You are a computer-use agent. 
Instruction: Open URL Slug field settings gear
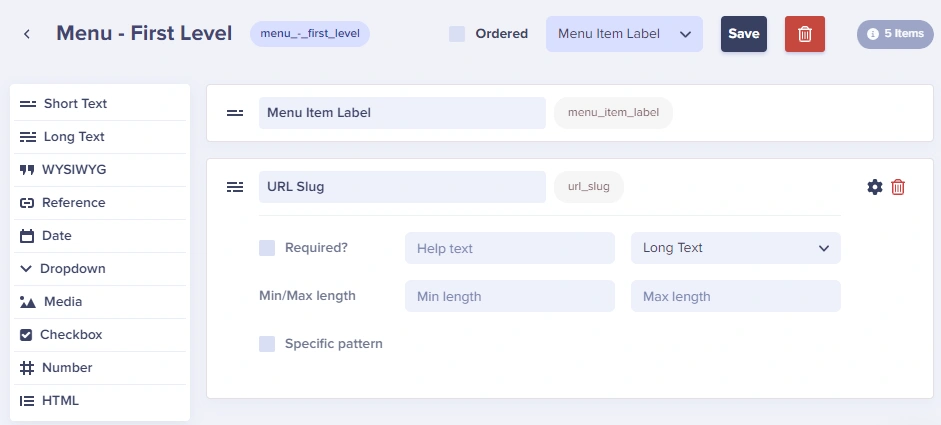[875, 187]
